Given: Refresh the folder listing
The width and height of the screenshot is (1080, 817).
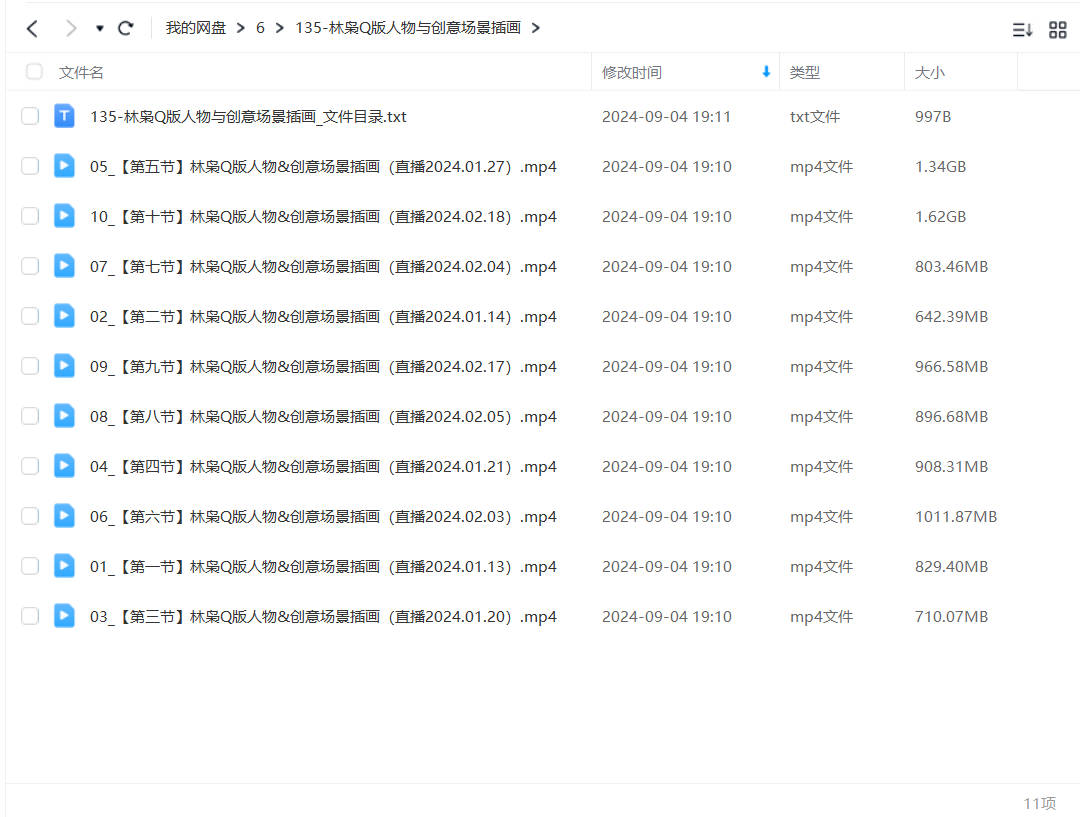Looking at the screenshot, I should pos(125,28).
